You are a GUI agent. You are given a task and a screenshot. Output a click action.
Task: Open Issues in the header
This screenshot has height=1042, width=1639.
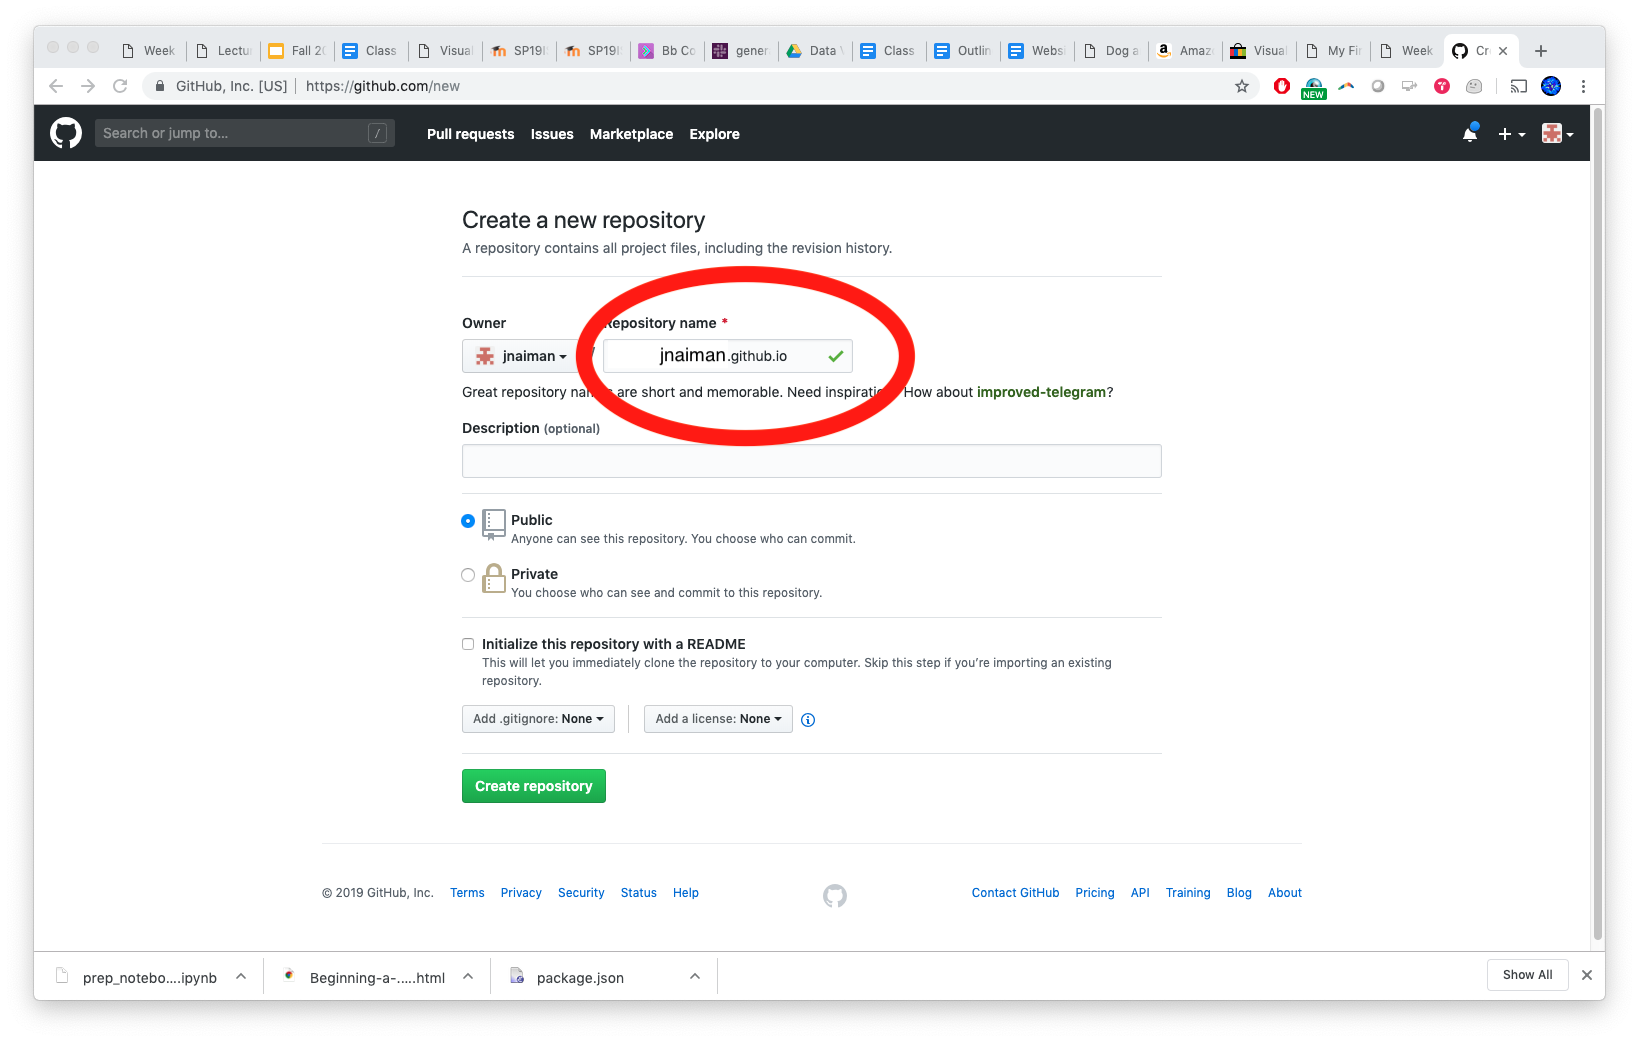pos(552,134)
